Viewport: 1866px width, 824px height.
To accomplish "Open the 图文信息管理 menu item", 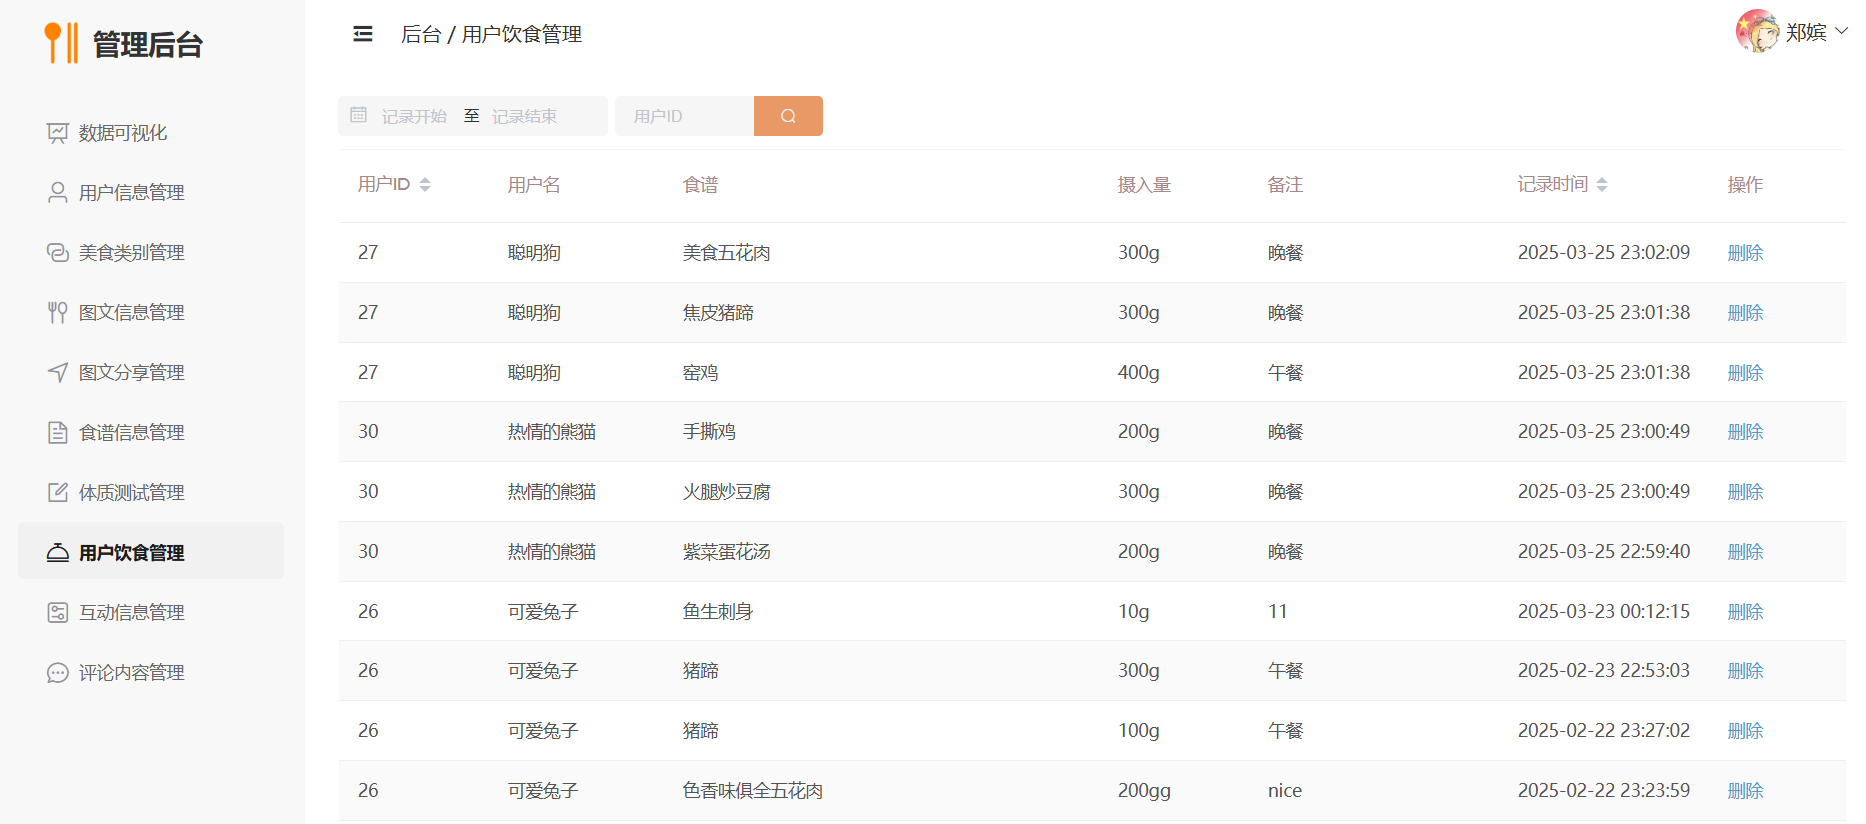I will (151, 313).
